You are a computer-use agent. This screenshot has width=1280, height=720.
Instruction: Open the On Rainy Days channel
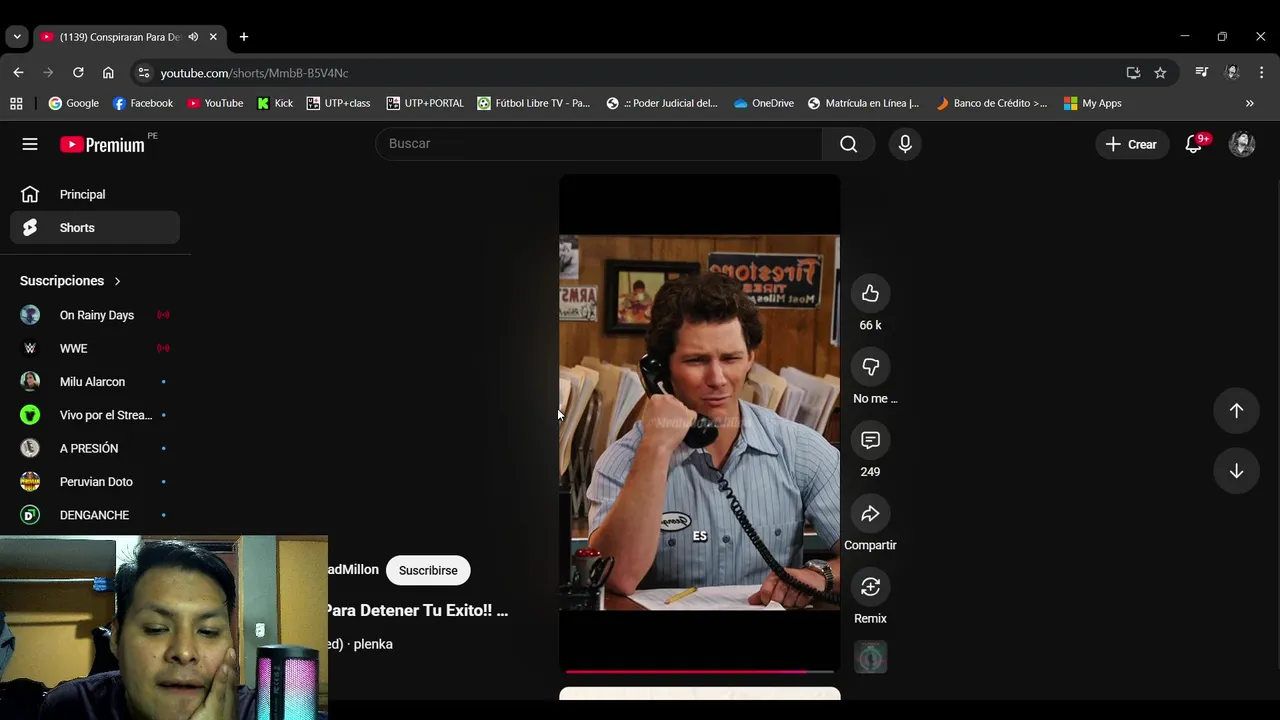click(95, 315)
